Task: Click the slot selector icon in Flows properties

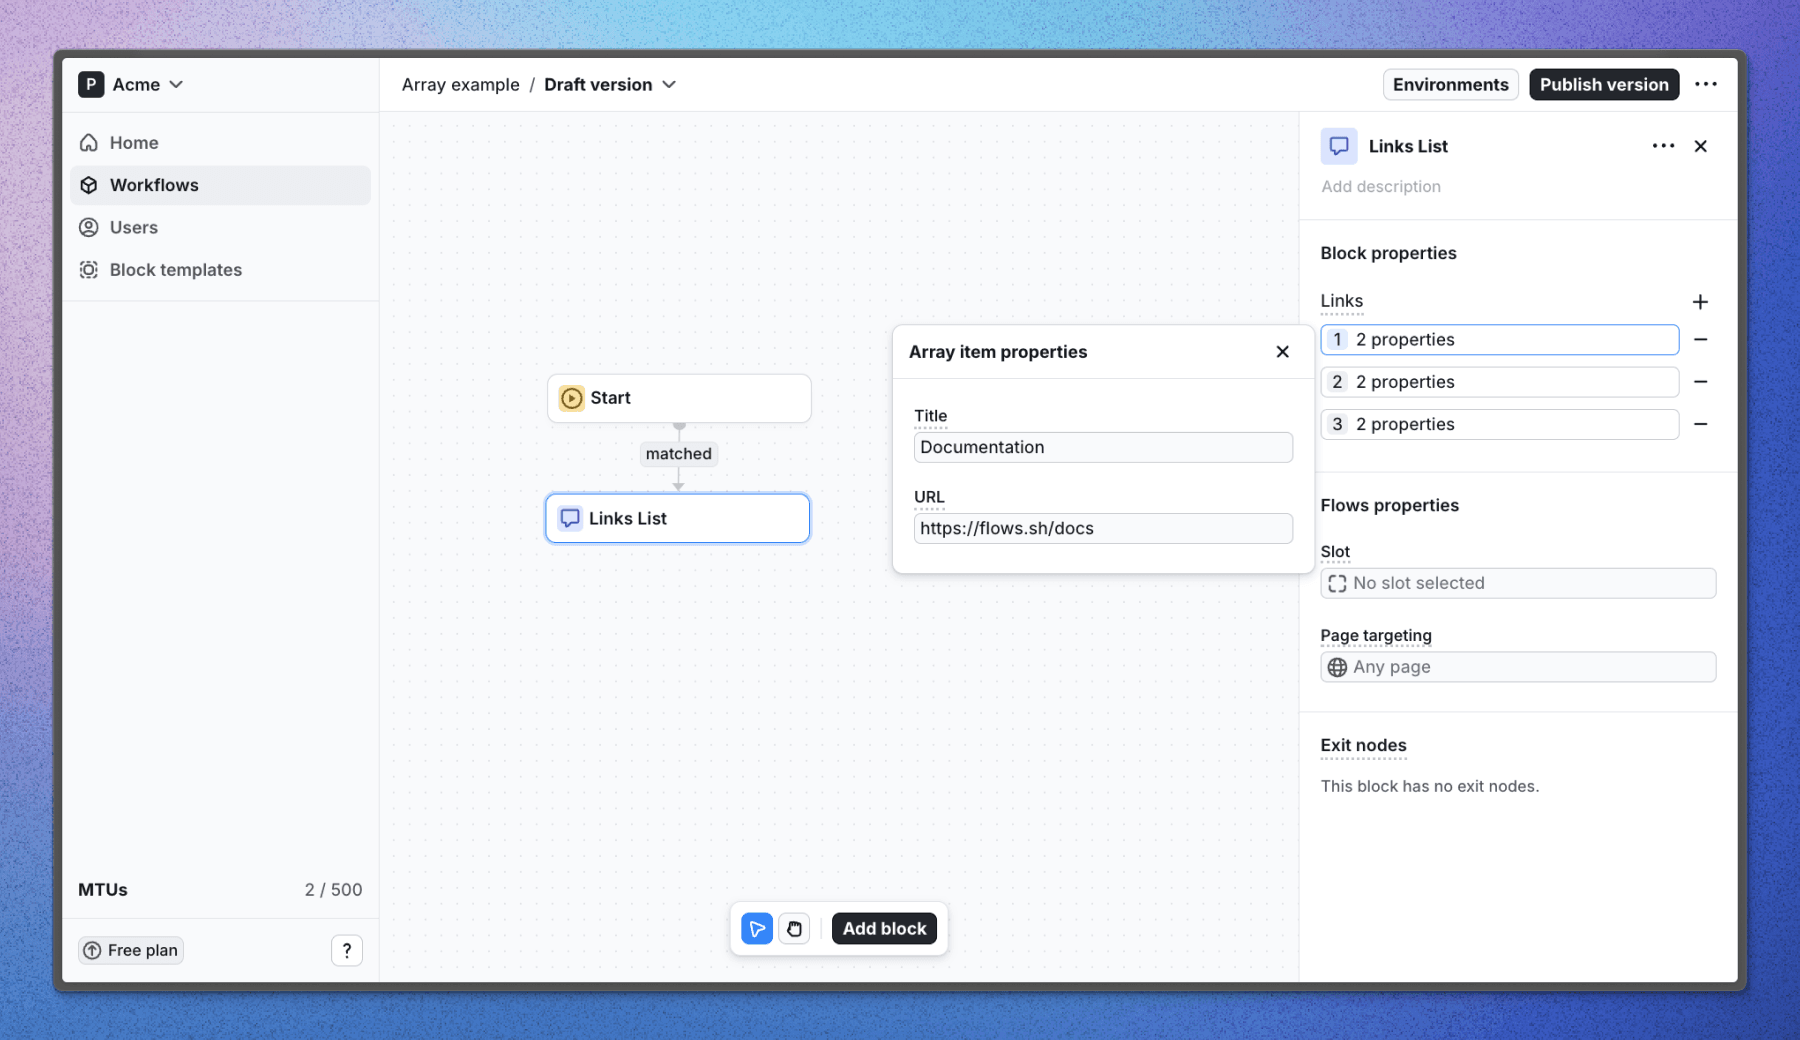Action: (1338, 583)
